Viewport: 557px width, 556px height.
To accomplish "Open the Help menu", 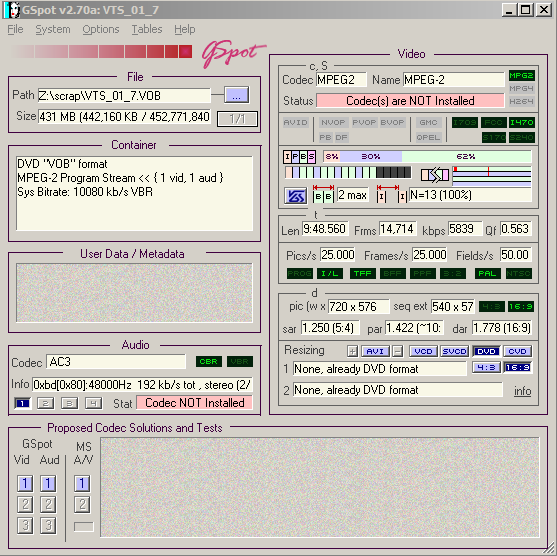I will 184,29.
